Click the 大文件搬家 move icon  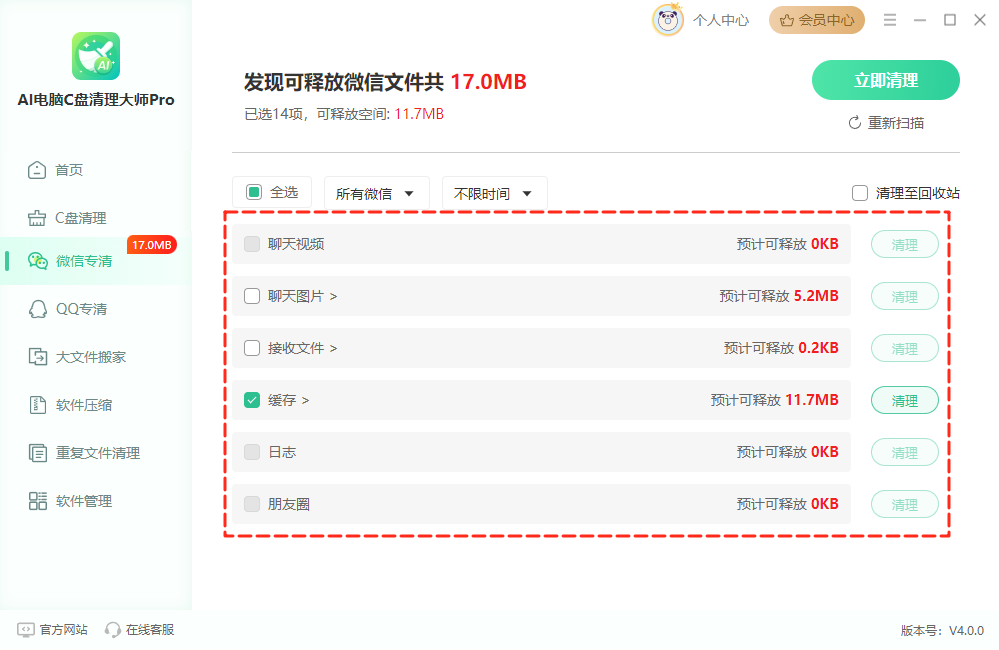point(38,357)
